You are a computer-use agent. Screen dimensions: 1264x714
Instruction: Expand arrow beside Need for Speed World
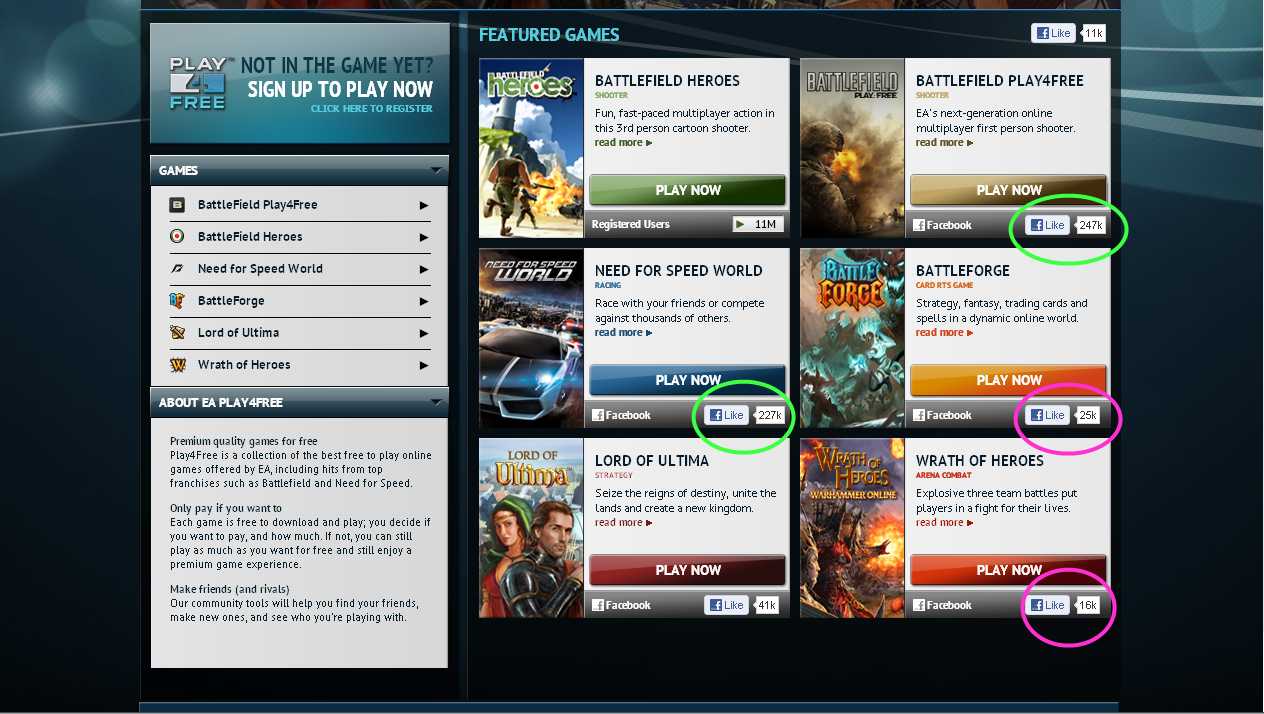click(x=424, y=269)
